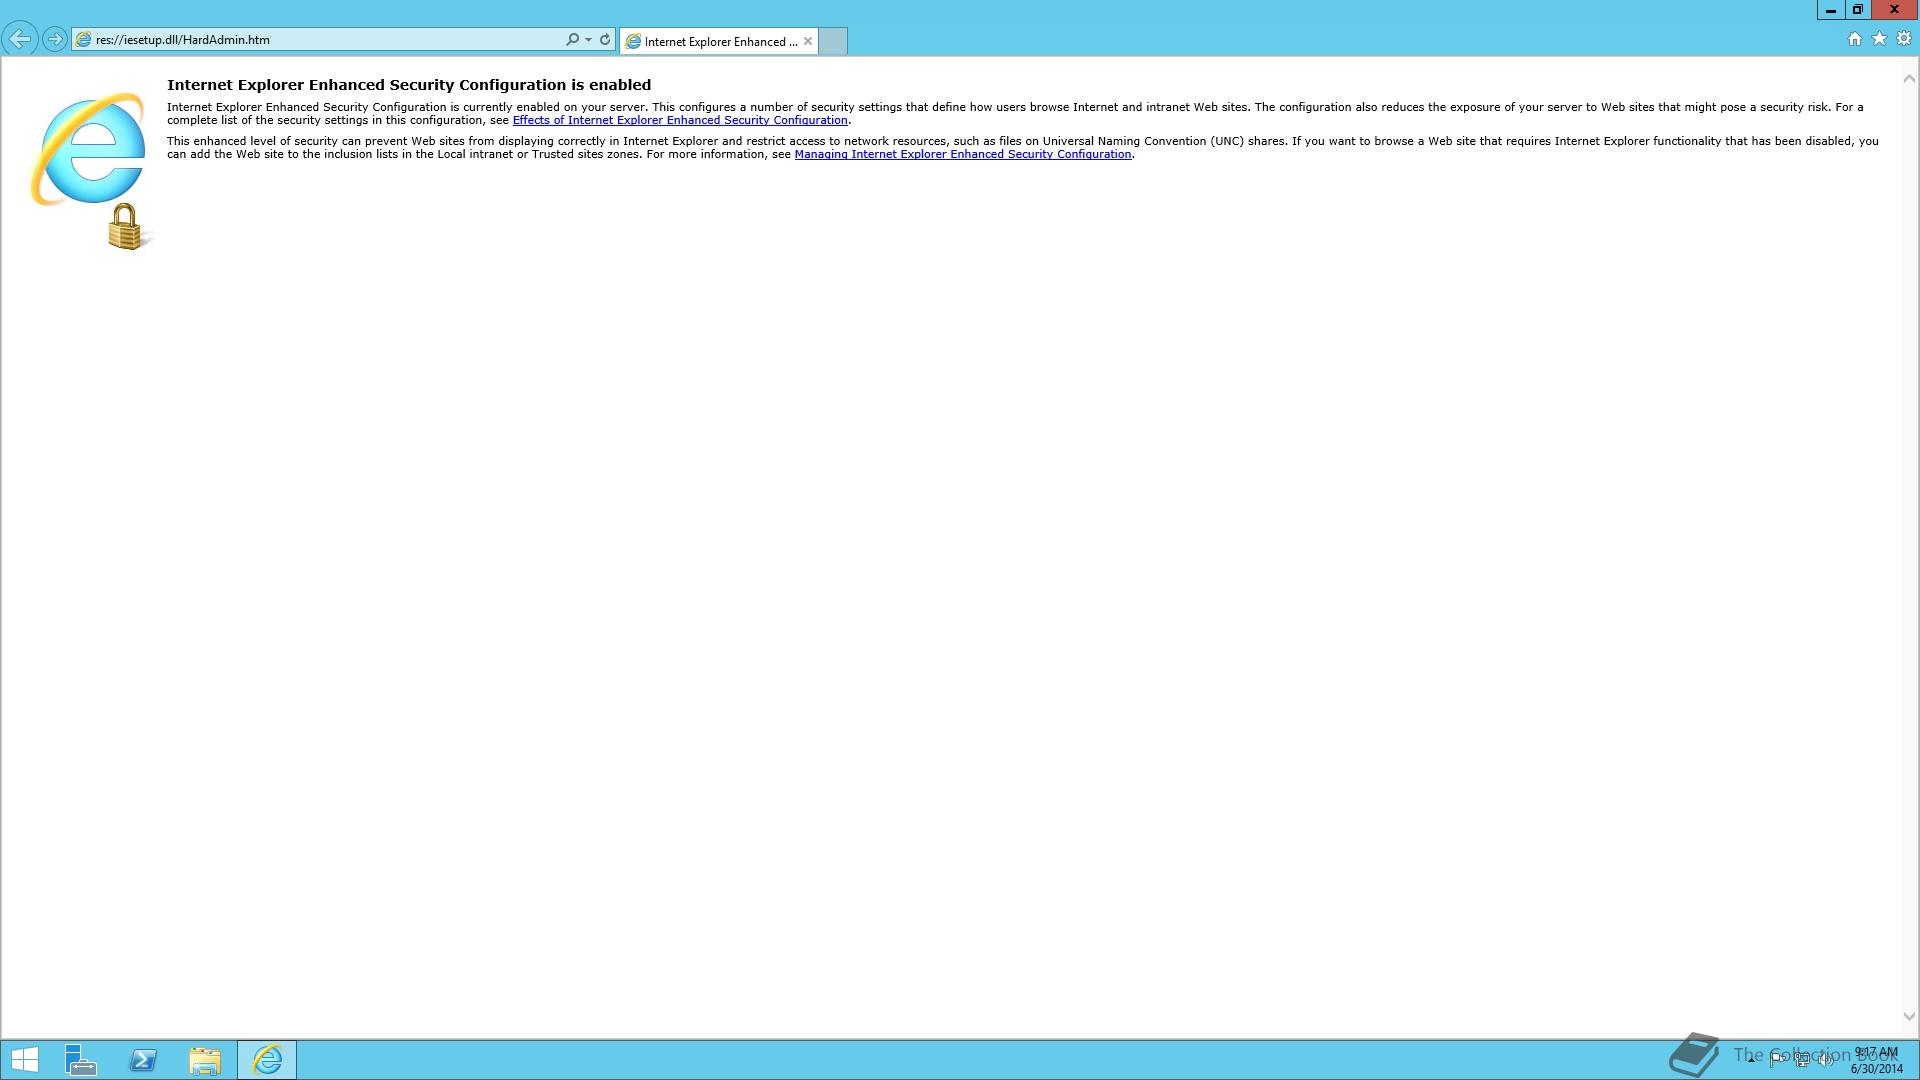Minimize the Internet Explorer window

click(1831, 10)
